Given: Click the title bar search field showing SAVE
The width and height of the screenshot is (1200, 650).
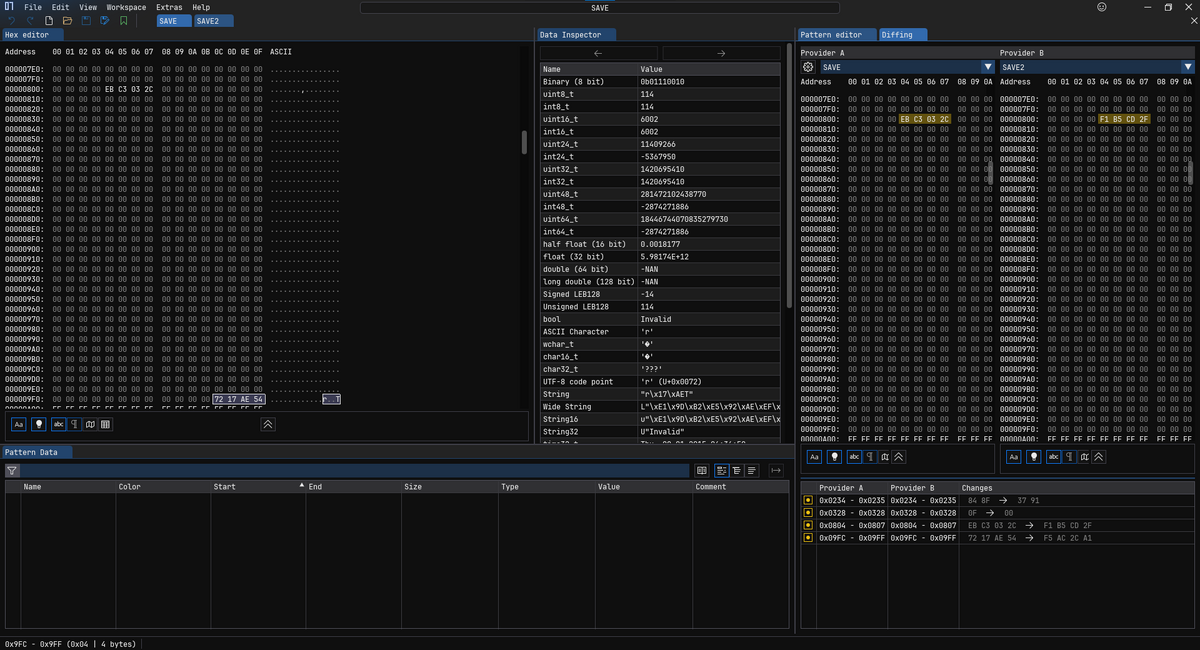Looking at the screenshot, I should pyautogui.click(x=600, y=8).
